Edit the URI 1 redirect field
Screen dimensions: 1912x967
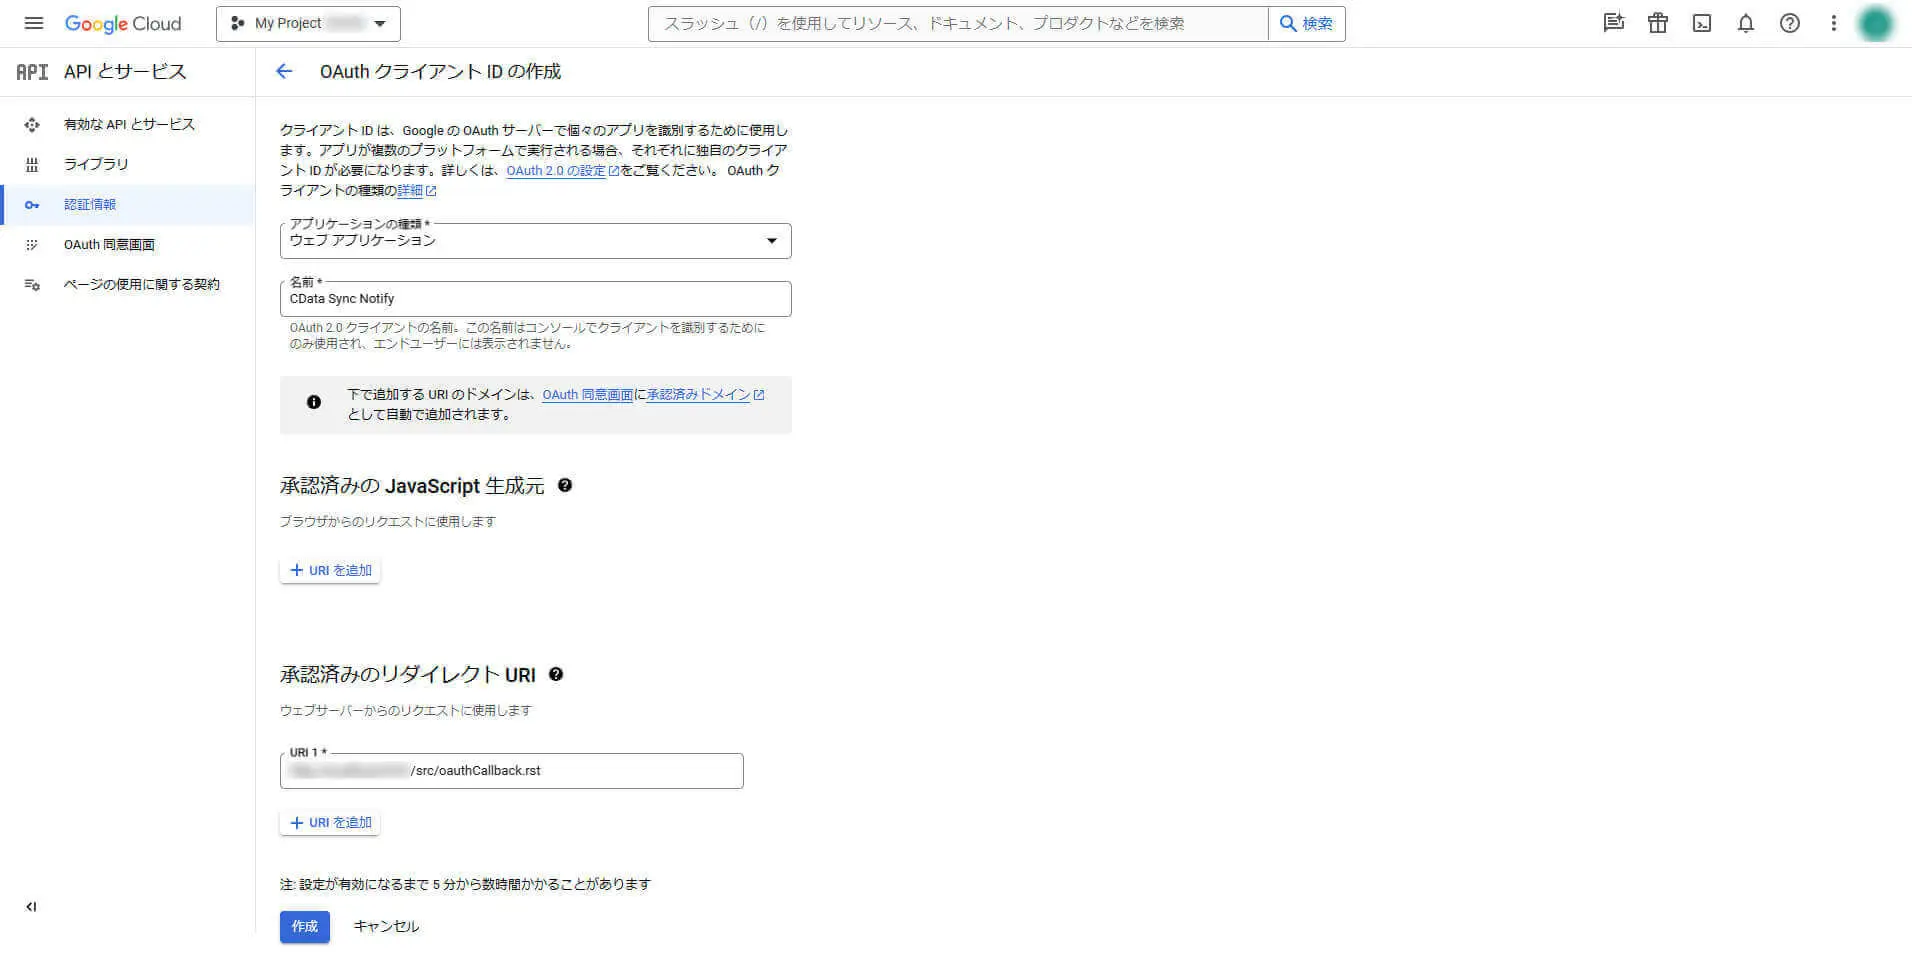point(512,771)
